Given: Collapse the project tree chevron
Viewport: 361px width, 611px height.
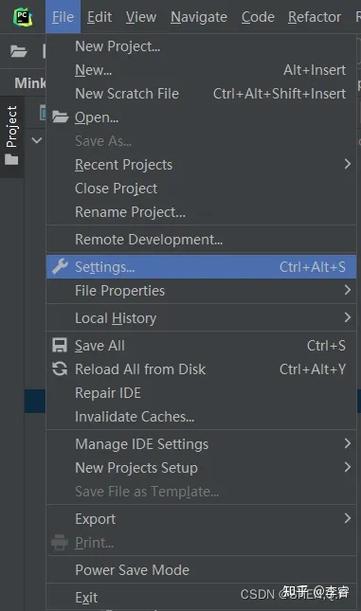Looking at the screenshot, I should click(x=37, y=140).
